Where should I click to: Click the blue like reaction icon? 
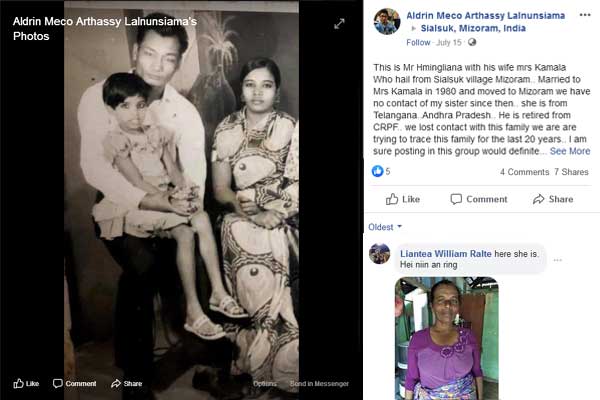point(377,171)
